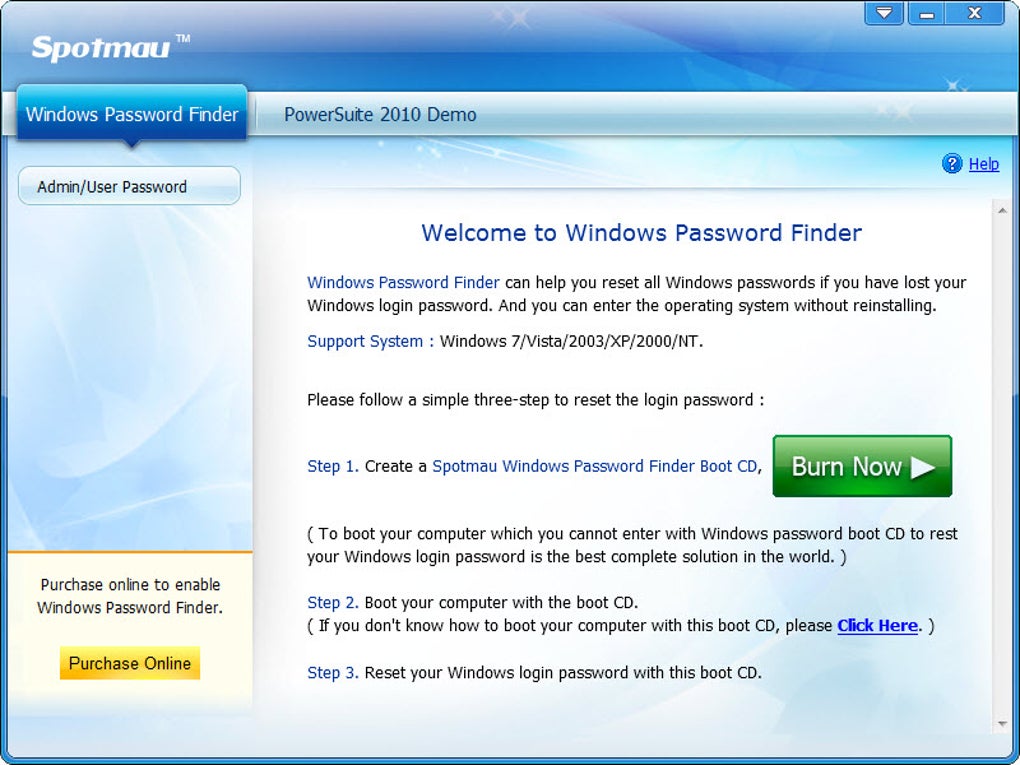The width and height of the screenshot is (1020, 765).
Task: Click the scrollbar down arrow
Action: point(1002,723)
